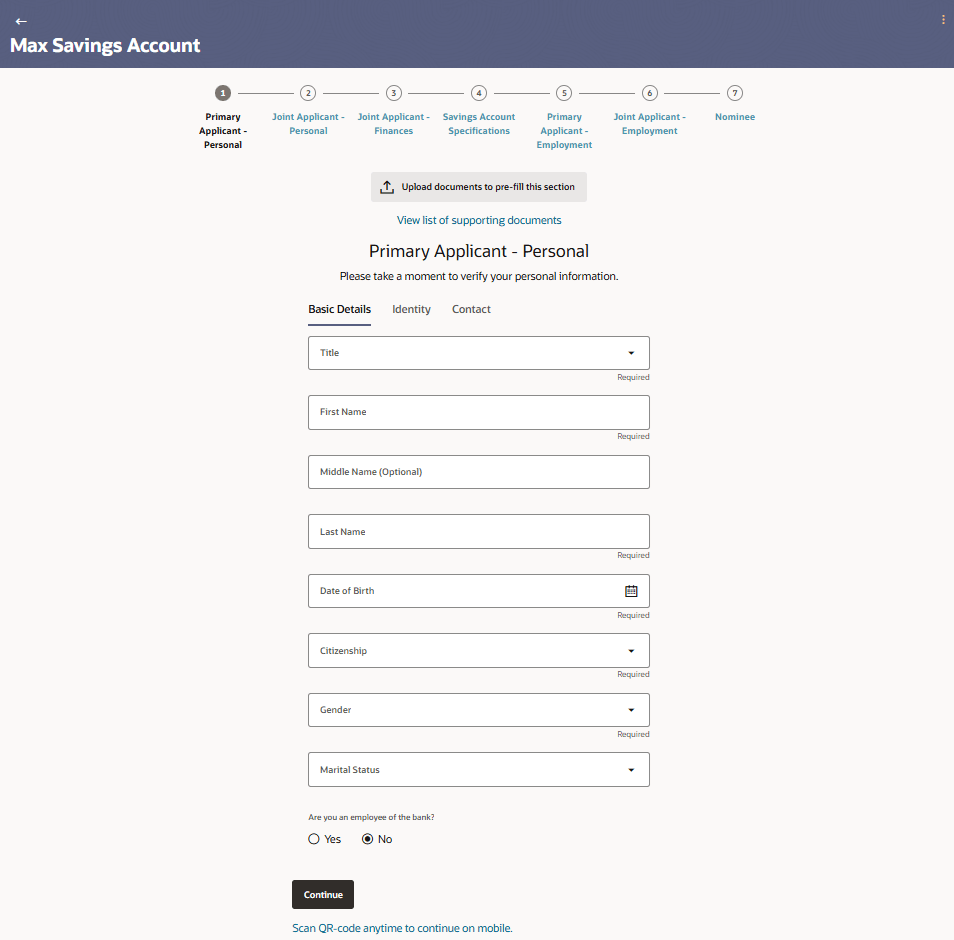Screen dimensions: 954x940
Task: Go back using the arrow icon
Action: click(21, 21)
